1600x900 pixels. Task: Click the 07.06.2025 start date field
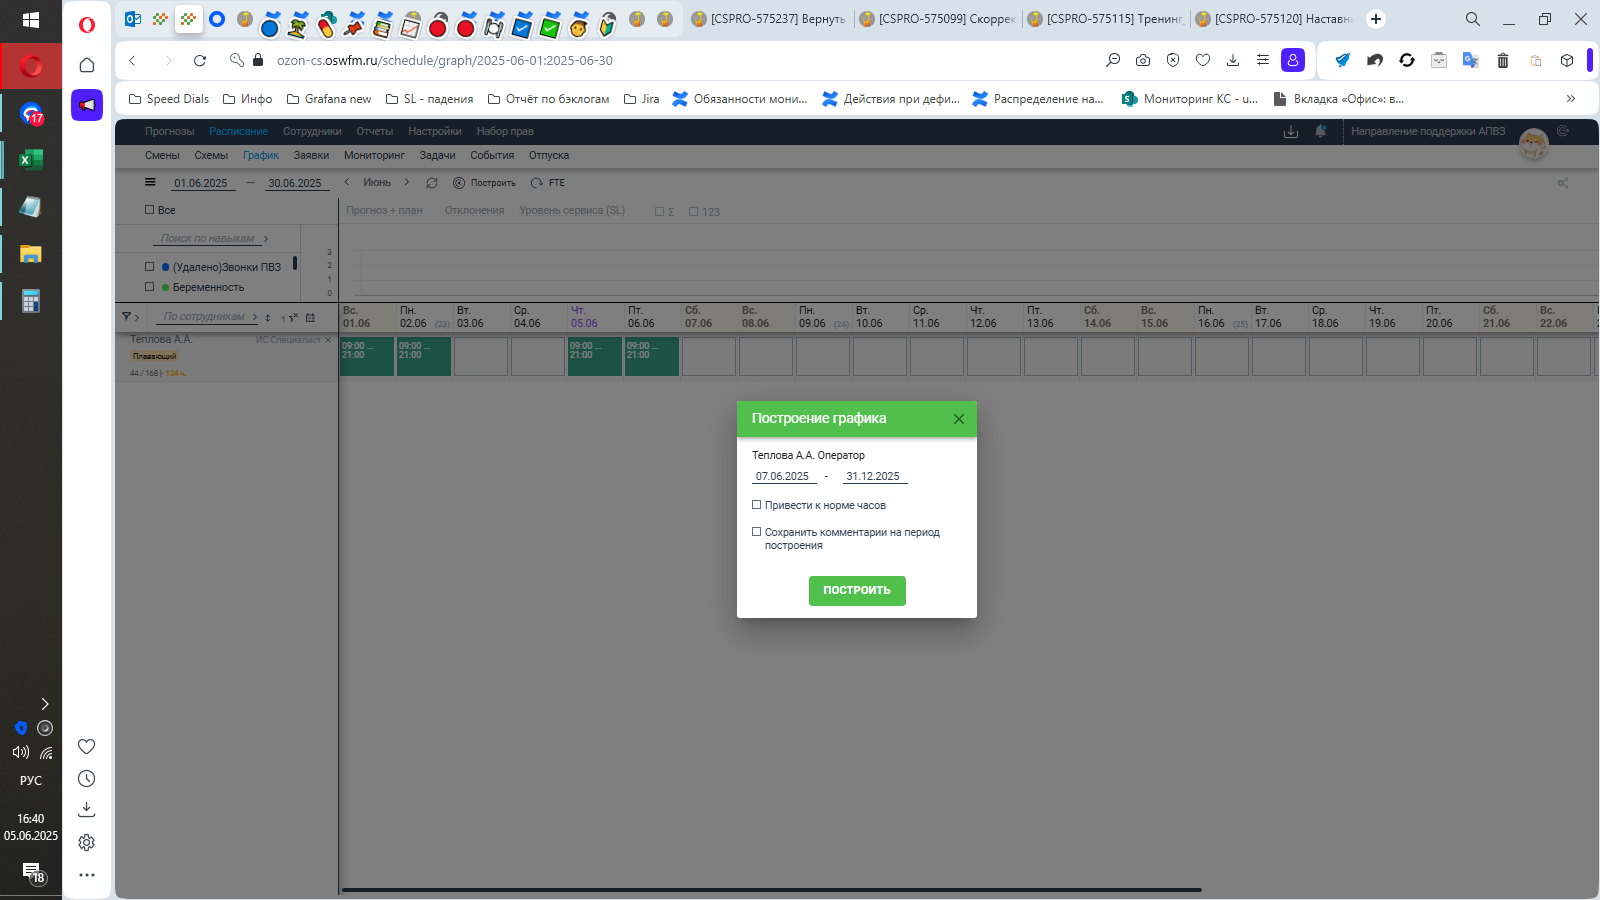783,477
